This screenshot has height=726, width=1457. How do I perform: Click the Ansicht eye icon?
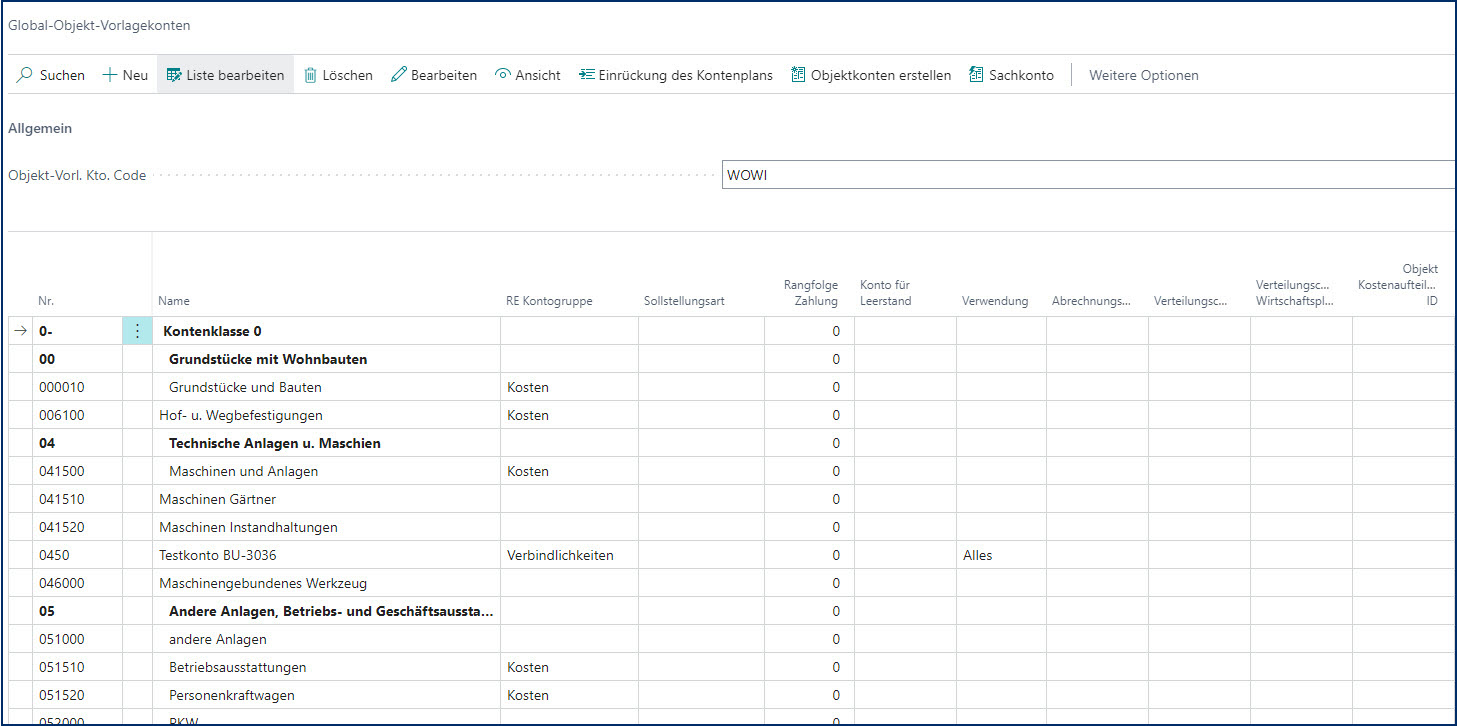coord(503,75)
